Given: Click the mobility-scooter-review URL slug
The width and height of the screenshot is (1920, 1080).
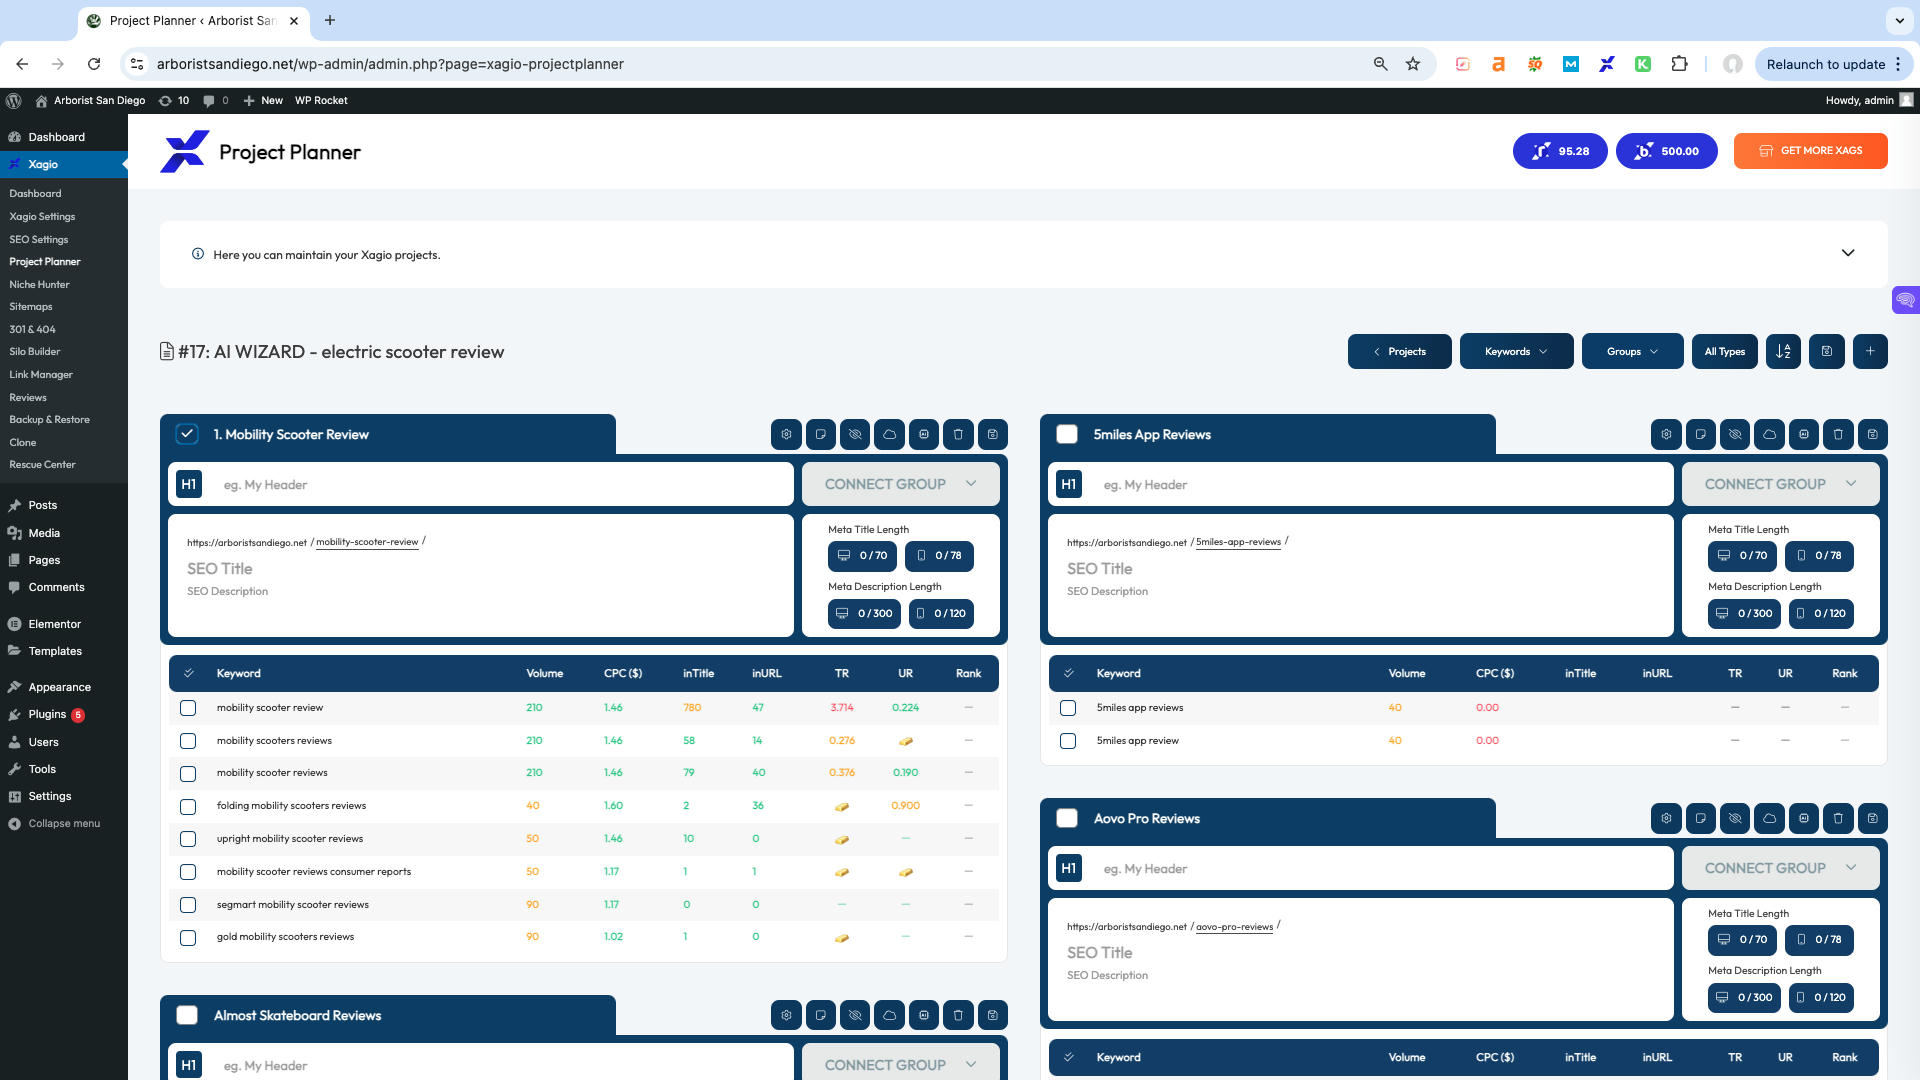Looking at the screenshot, I should (x=367, y=542).
